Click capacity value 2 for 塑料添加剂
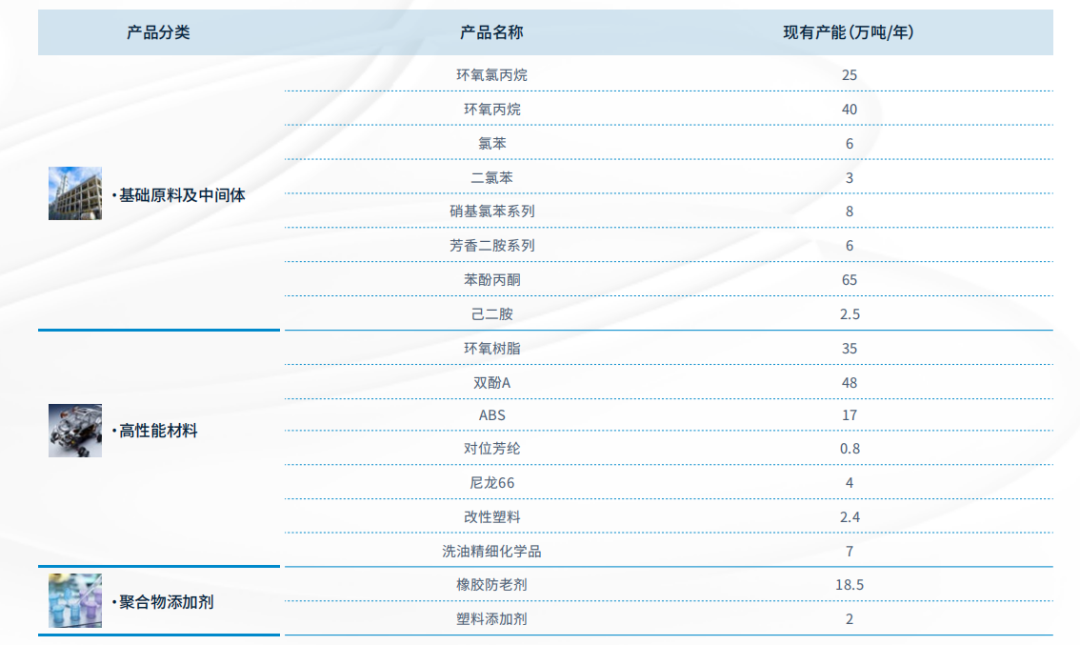This screenshot has width=1080, height=645. 849,619
